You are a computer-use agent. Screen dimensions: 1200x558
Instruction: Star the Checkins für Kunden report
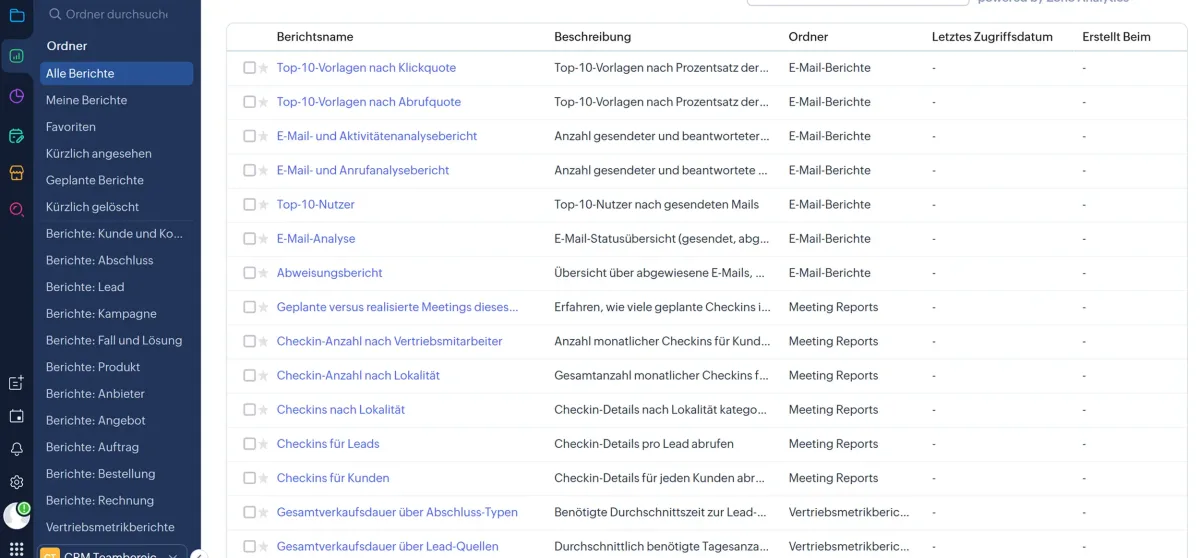click(x=264, y=478)
